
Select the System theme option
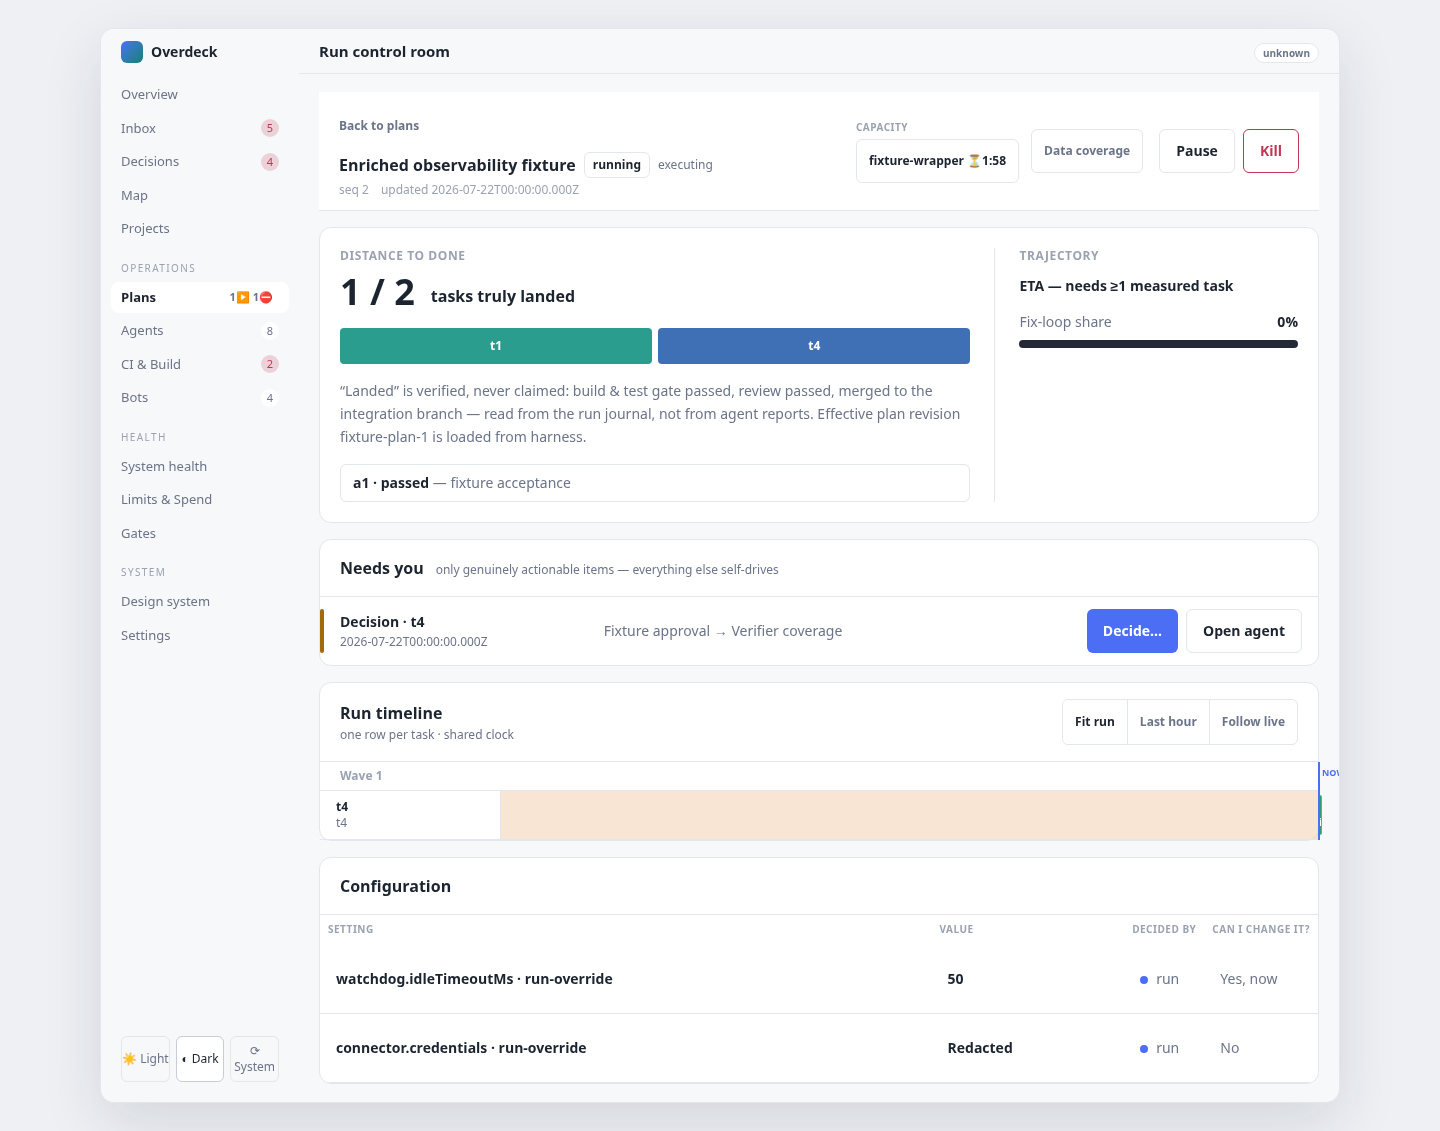(x=254, y=1059)
